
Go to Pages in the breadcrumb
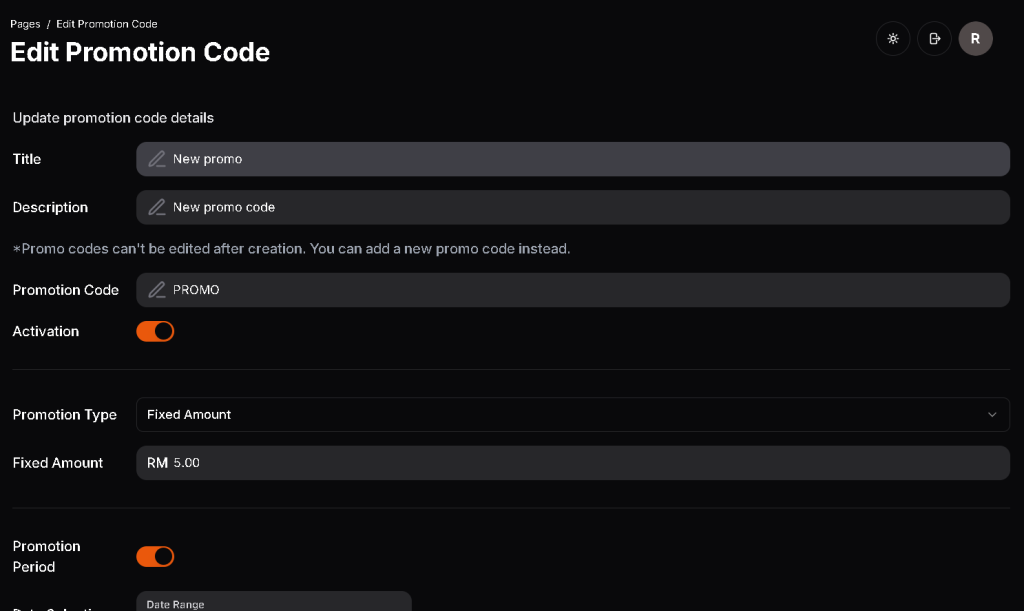click(25, 24)
